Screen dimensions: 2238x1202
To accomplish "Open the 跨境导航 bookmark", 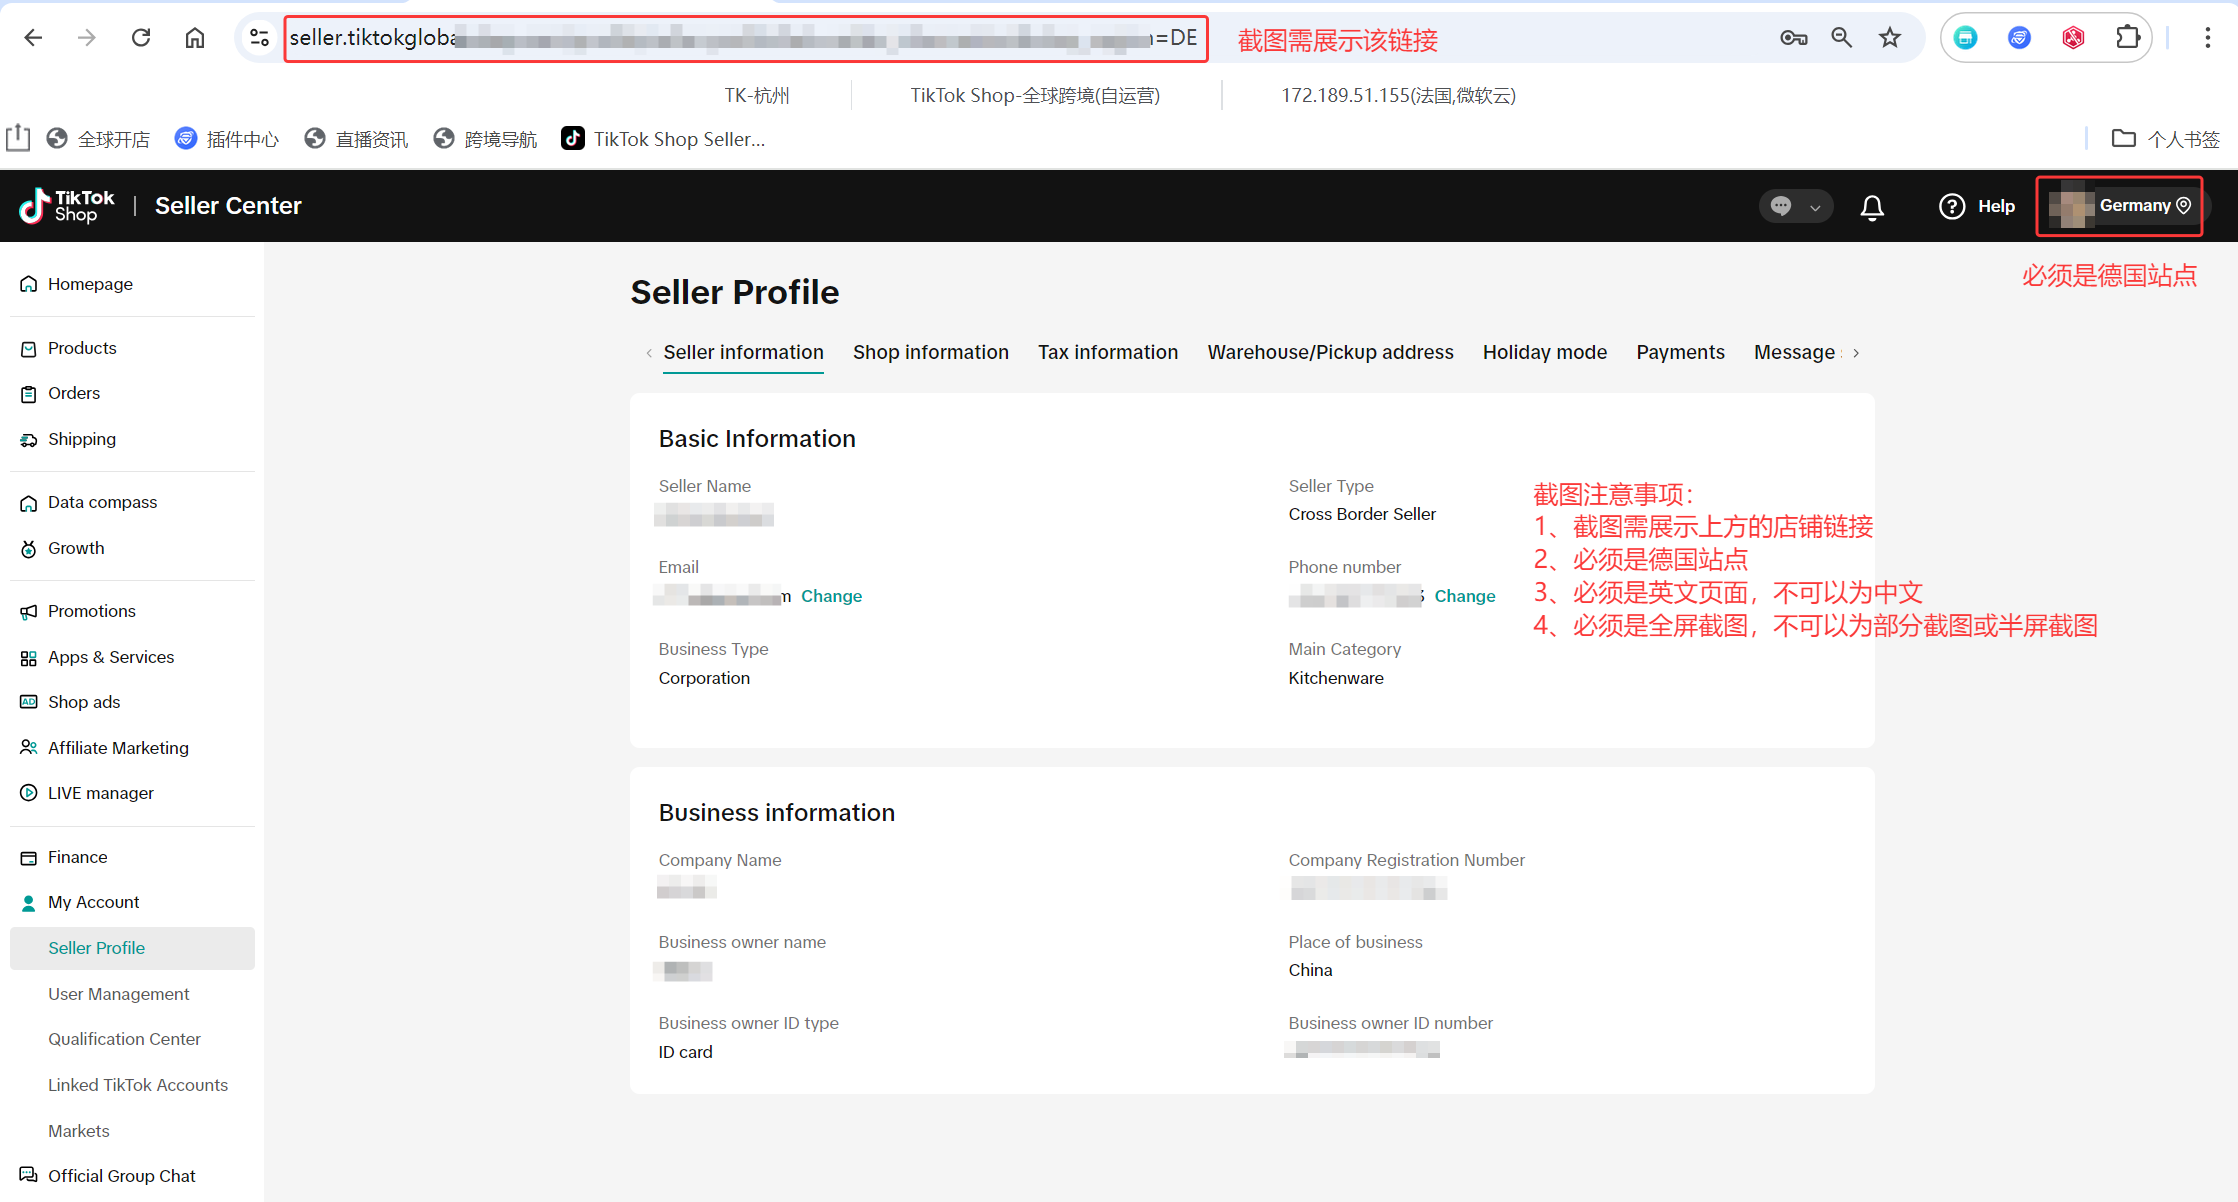I will tap(485, 139).
